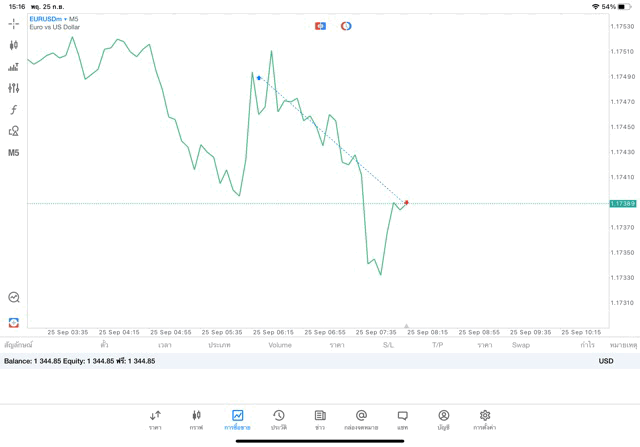Image resolution: width=640 pixels, height=447 pixels.
Task: Change chart type with candlestick icon
Action: [x=14, y=45]
